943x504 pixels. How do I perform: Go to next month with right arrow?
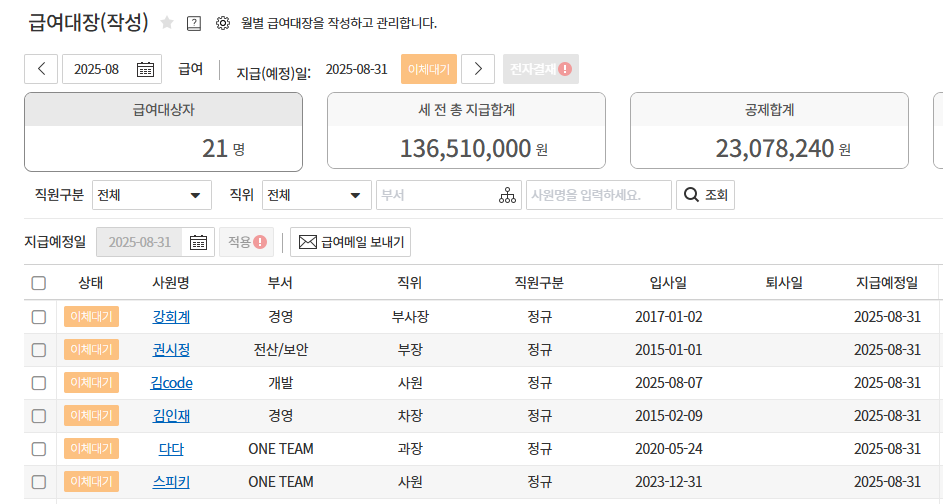(478, 69)
